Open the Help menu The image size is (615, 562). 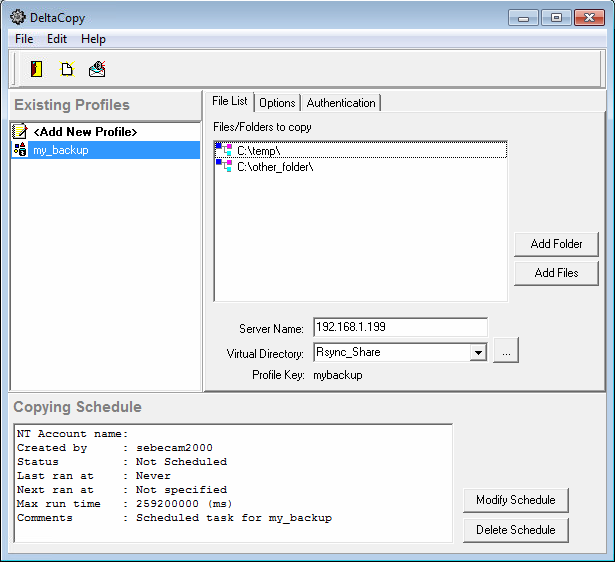pyautogui.click(x=93, y=39)
